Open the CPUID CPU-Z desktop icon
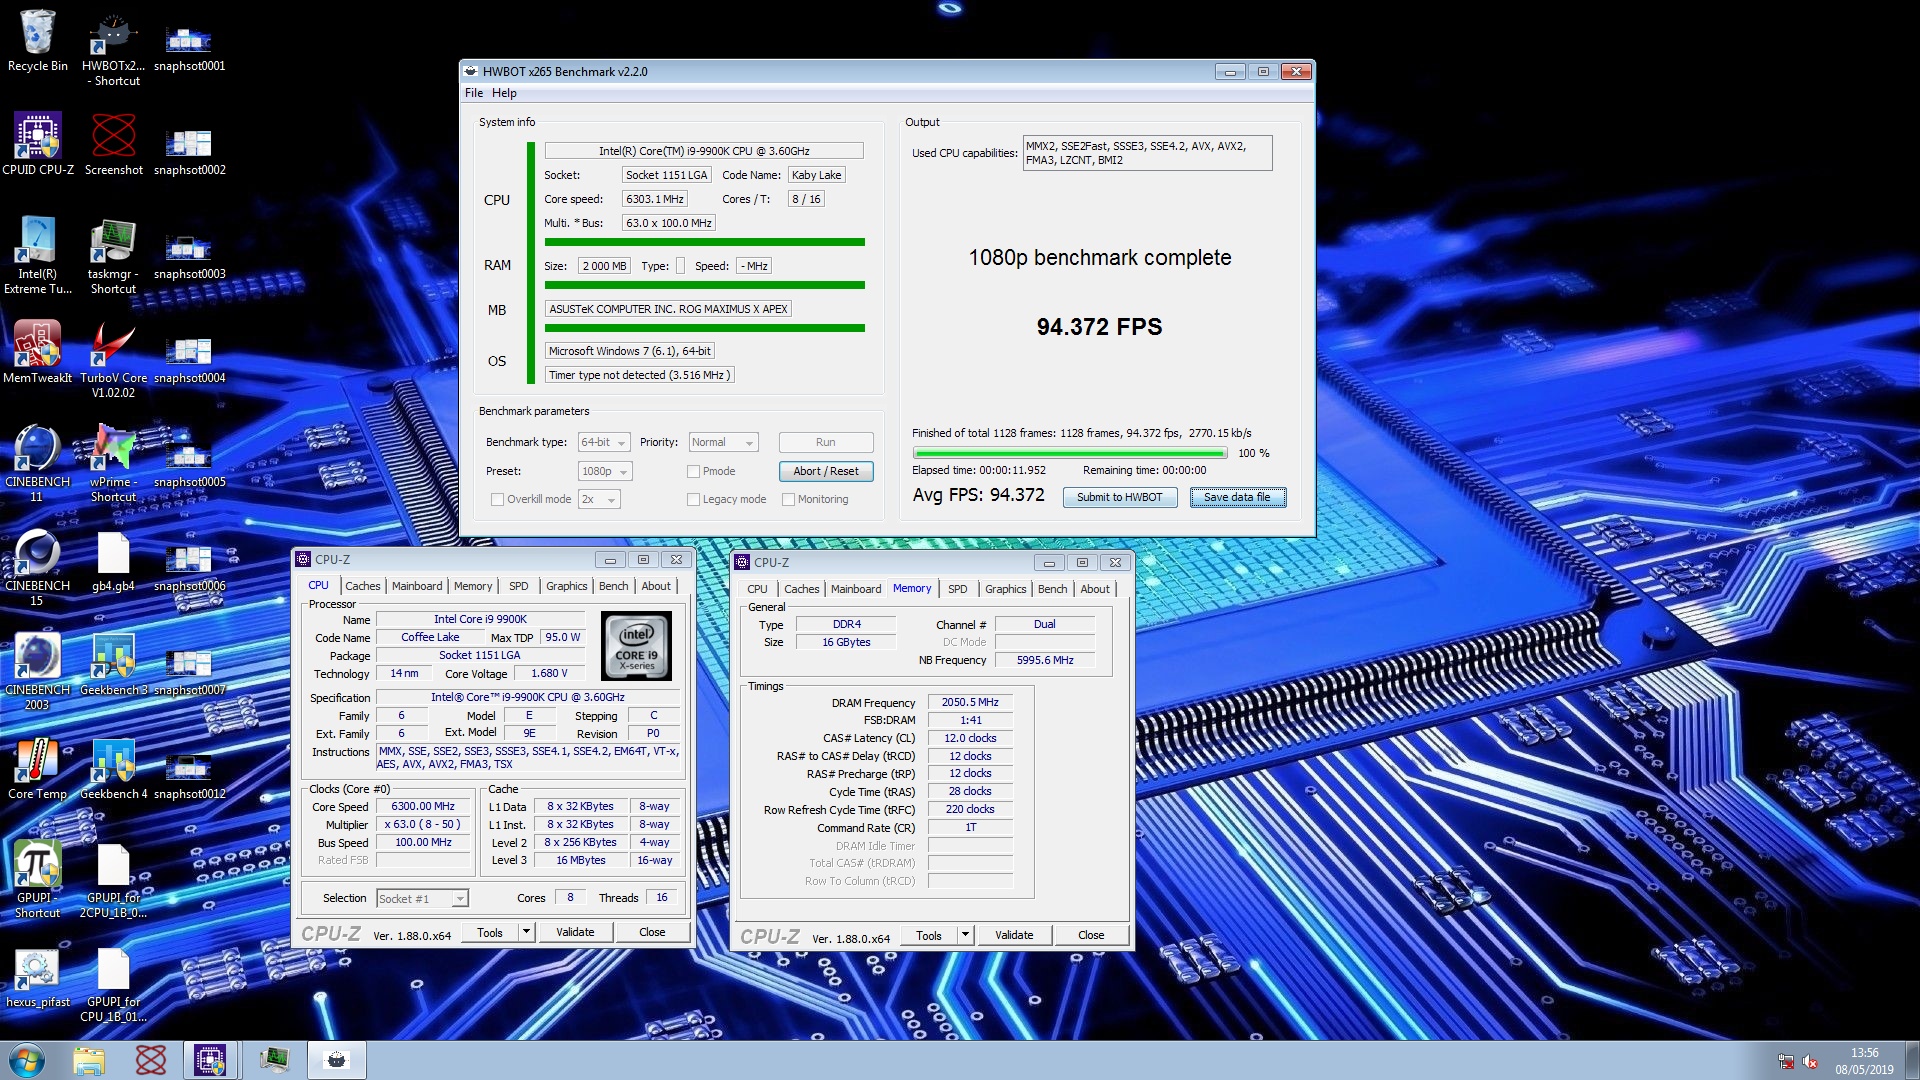The image size is (1920, 1080). coord(38,145)
